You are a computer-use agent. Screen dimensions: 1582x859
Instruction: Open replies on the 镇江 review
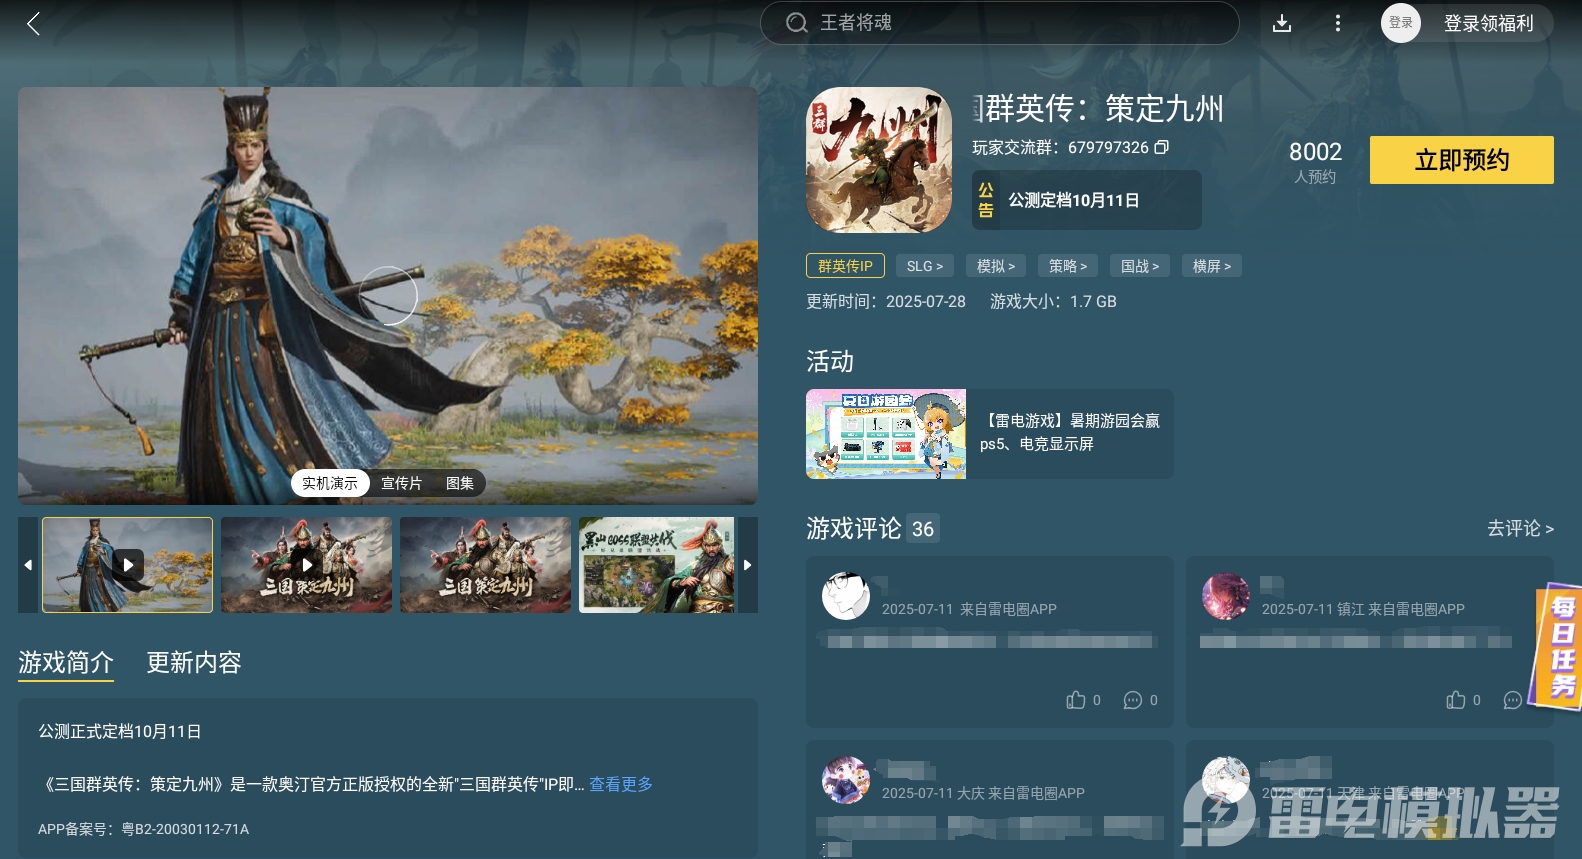click(x=1513, y=700)
